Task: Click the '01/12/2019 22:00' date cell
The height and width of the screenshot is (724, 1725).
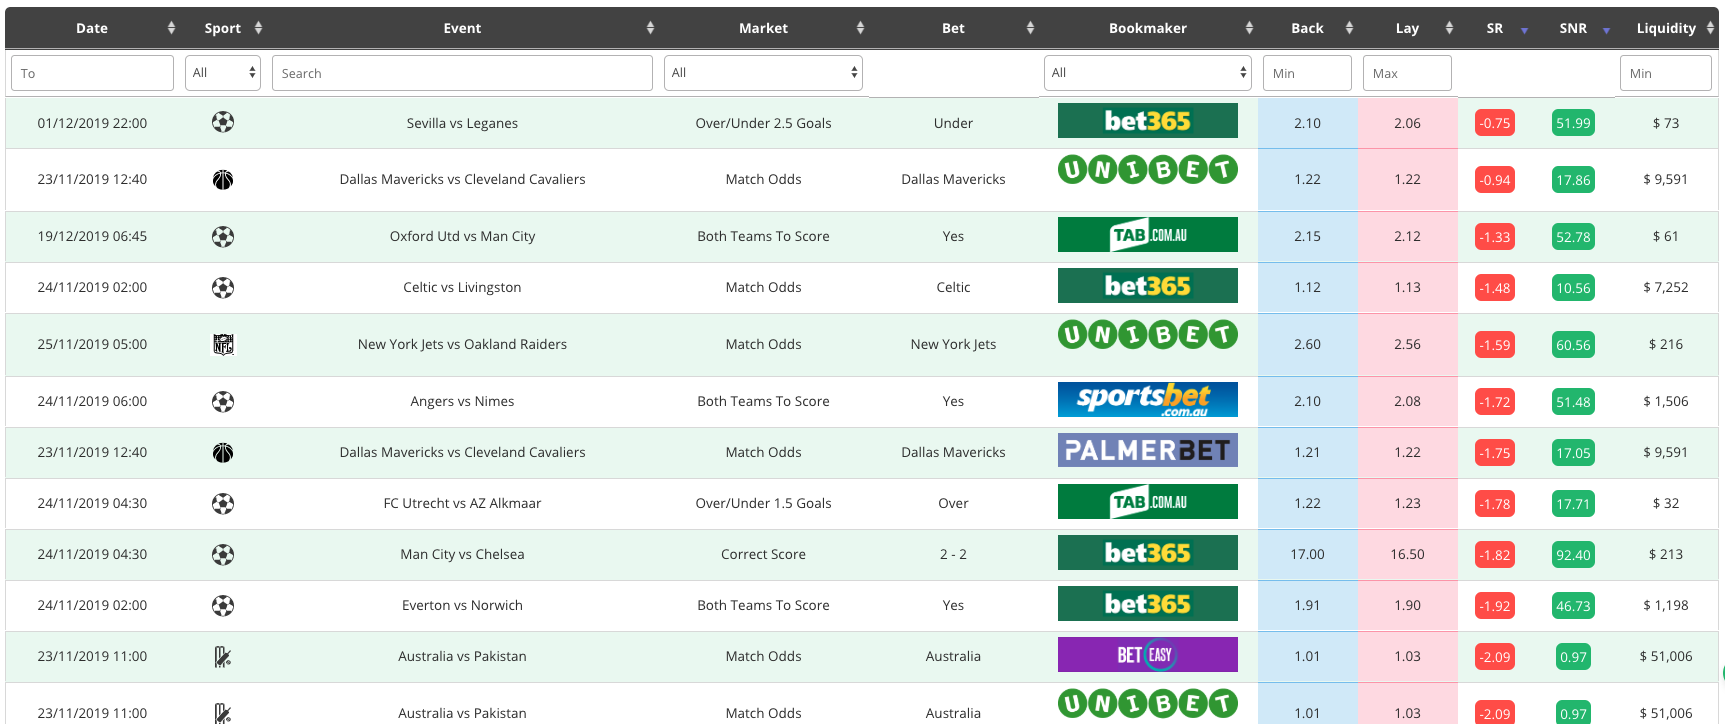Action: [x=92, y=123]
